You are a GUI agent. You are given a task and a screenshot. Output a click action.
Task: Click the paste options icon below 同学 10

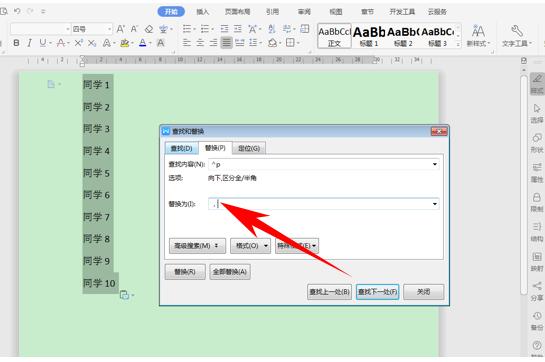(x=124, y=295)
